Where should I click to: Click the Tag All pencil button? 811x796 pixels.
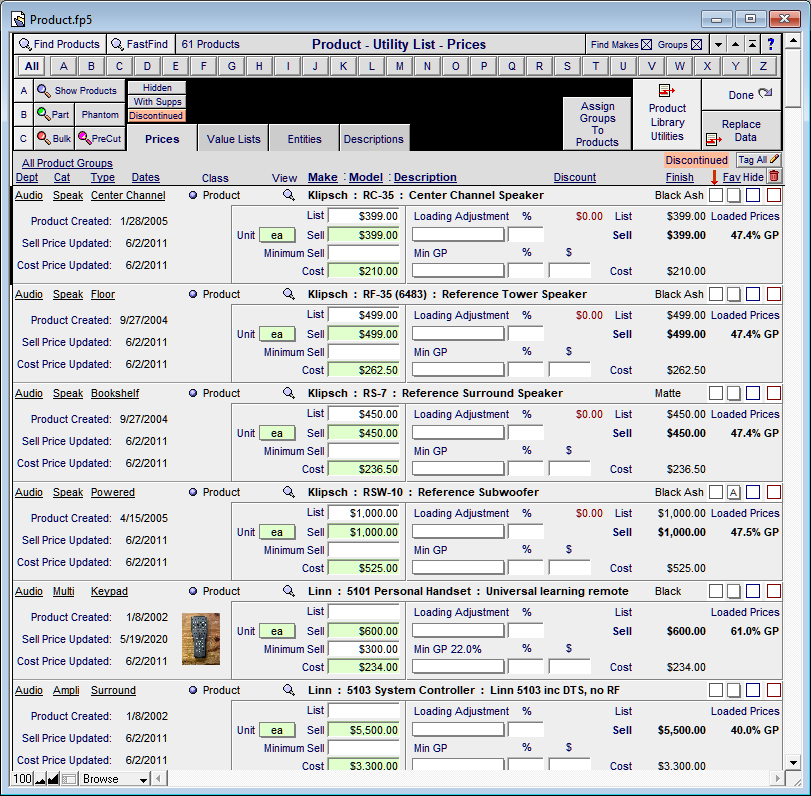coord(758,160)
